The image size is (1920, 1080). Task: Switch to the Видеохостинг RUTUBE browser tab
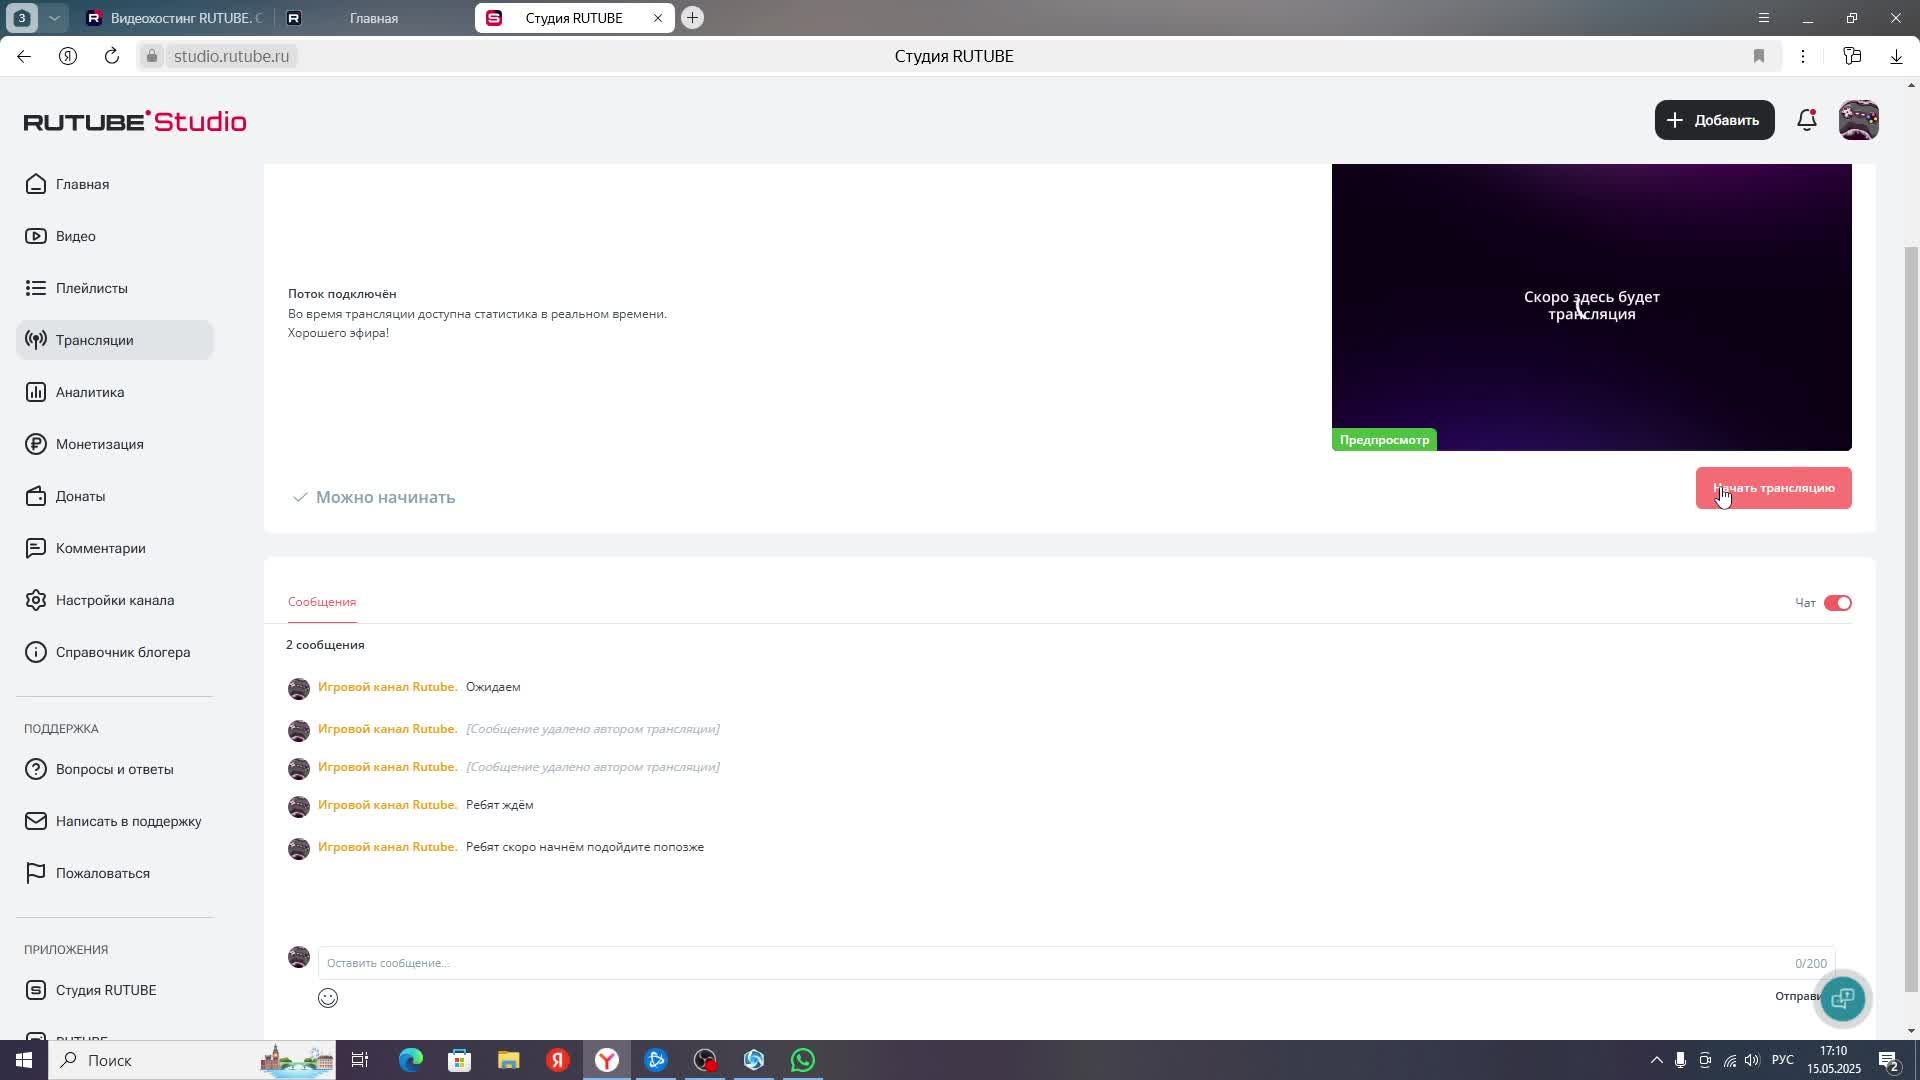174,18
